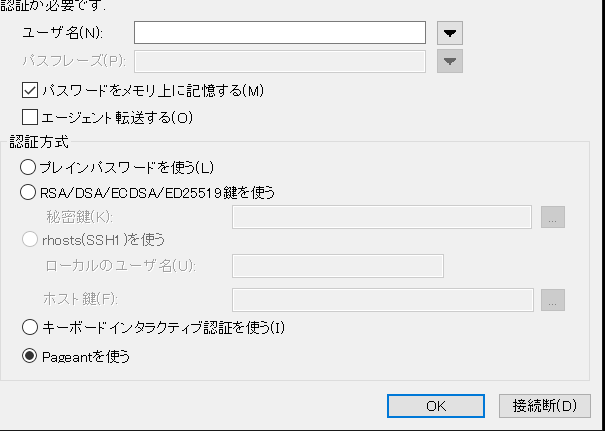Enable エージェント転送する(O) checkbox
Viewport: 605px width, 431px height.
pos(30,117)
